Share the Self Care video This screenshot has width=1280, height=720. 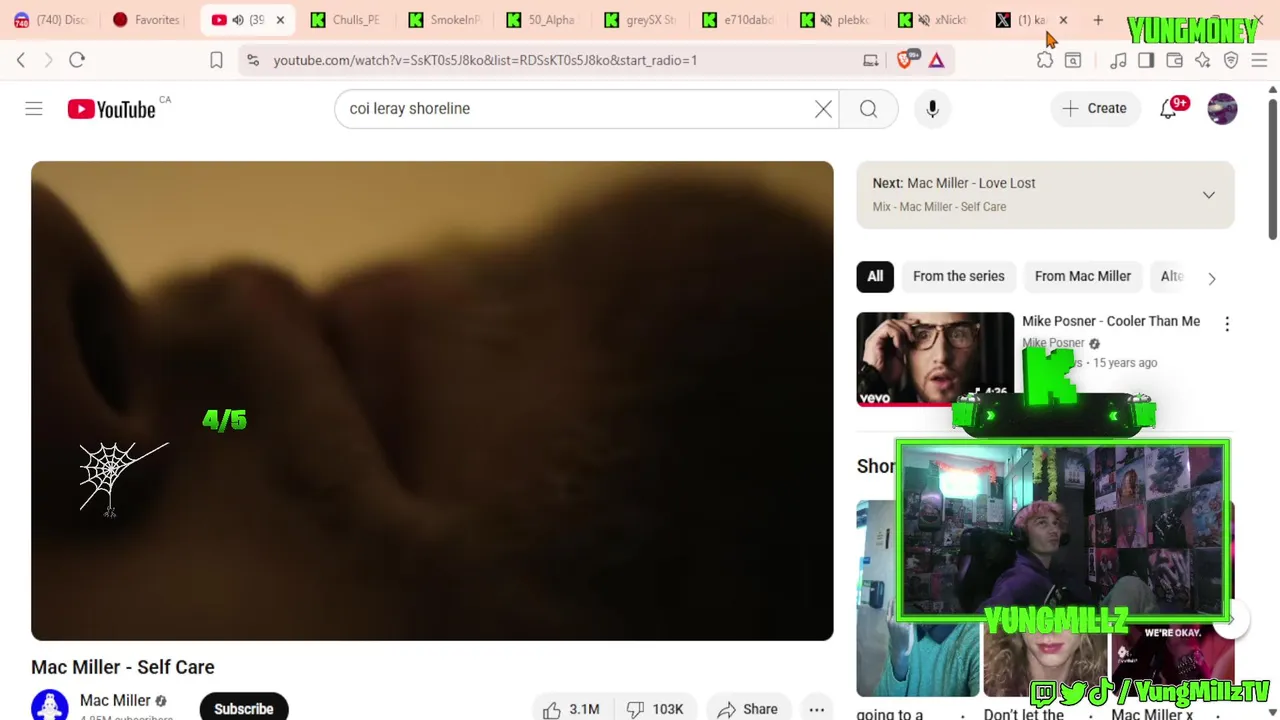pyautogui.click(x=748, y=709)
